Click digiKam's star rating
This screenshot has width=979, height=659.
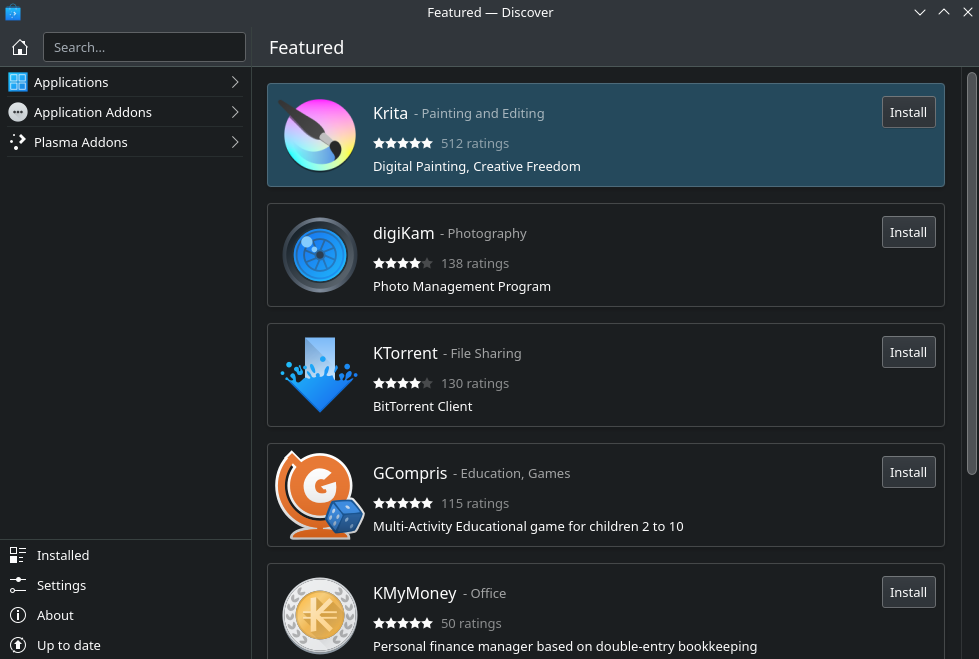pos(403,263)
